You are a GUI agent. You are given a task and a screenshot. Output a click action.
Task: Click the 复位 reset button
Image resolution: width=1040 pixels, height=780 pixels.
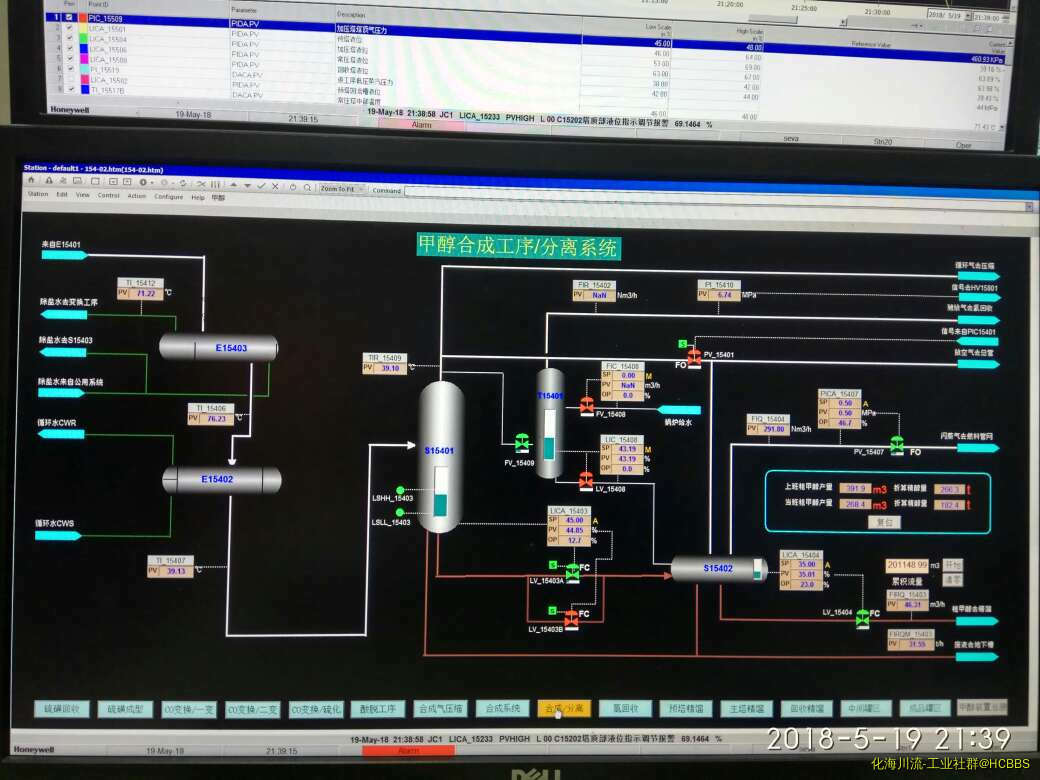(x=882, y=521)
